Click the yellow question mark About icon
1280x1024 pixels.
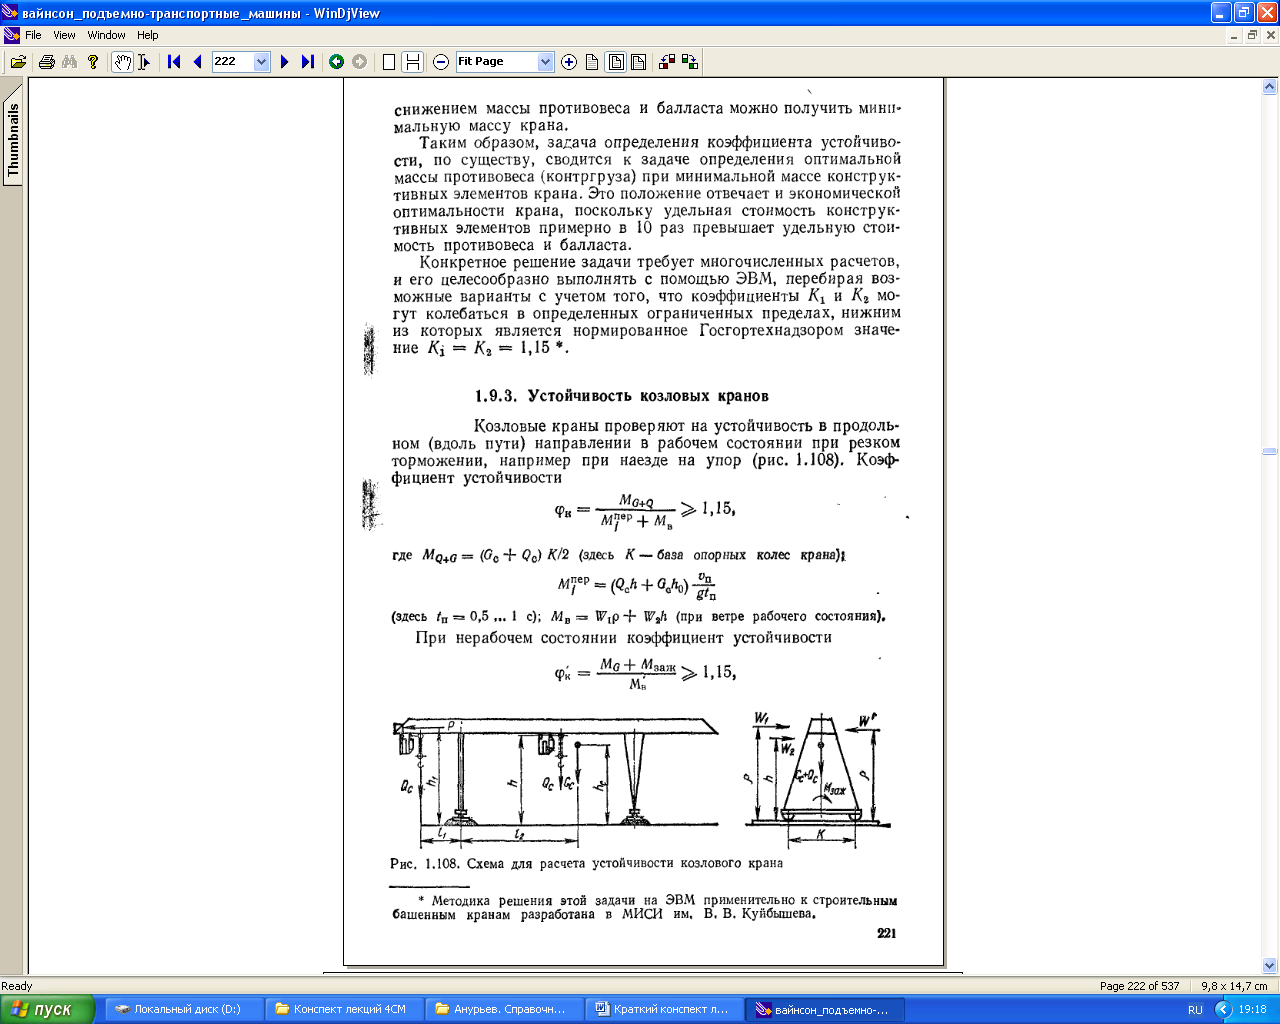93,62
